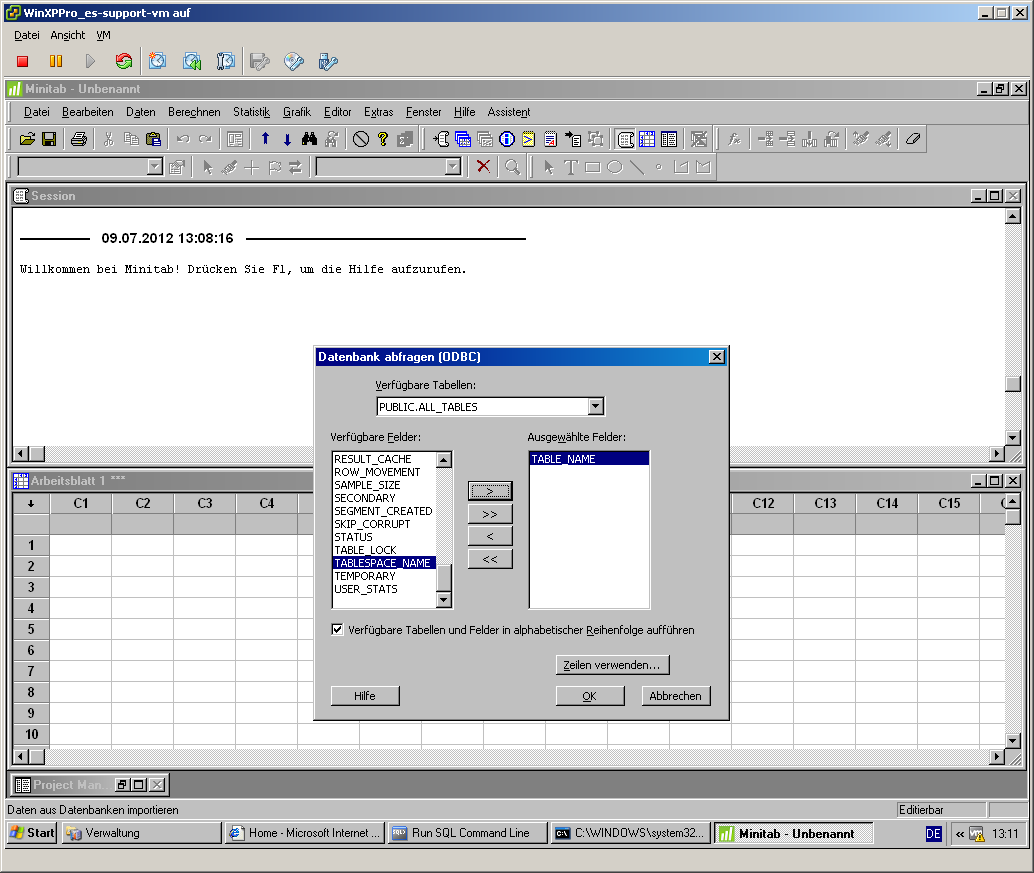This screenshot has width=1034, height=873.
Task: Expand the Verfügbare Tabellen dropdown
Action: coord(596,406)
